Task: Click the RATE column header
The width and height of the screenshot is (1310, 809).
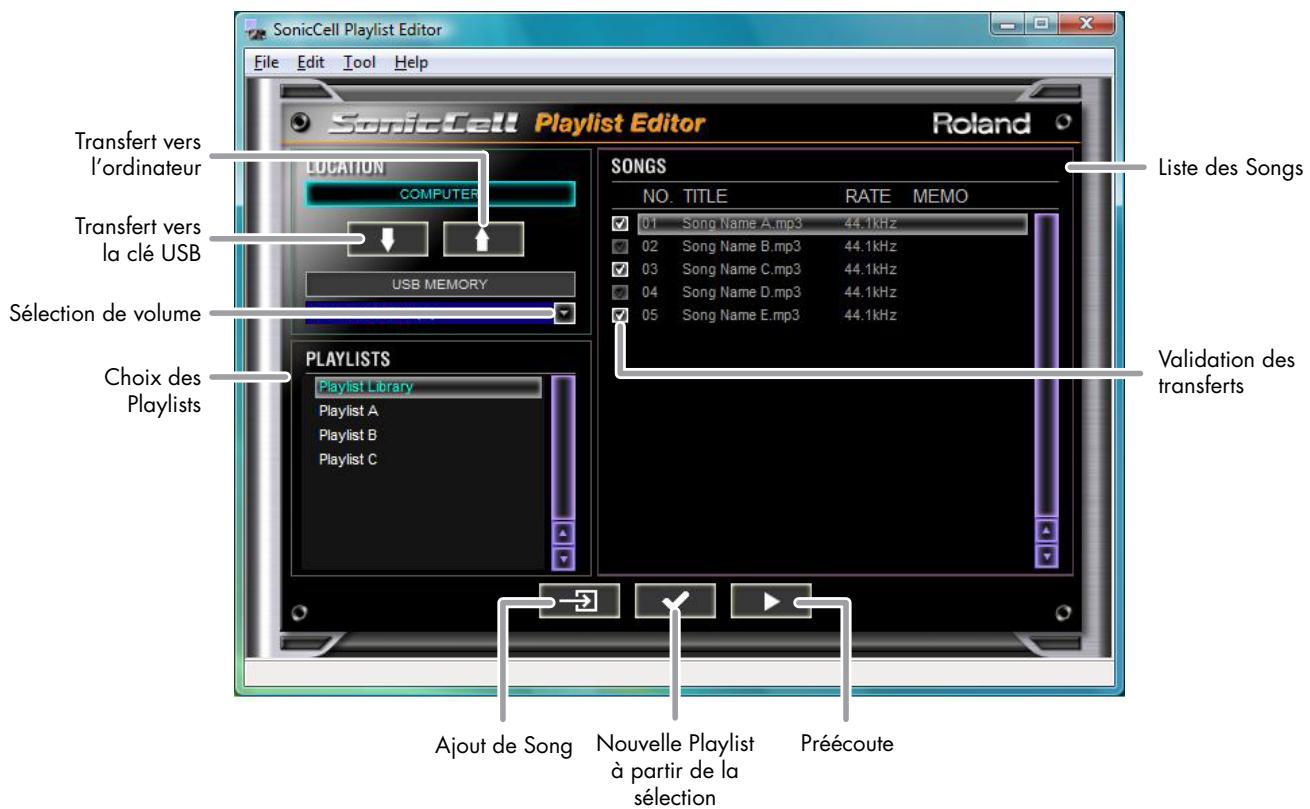Action: coord(867,196)
